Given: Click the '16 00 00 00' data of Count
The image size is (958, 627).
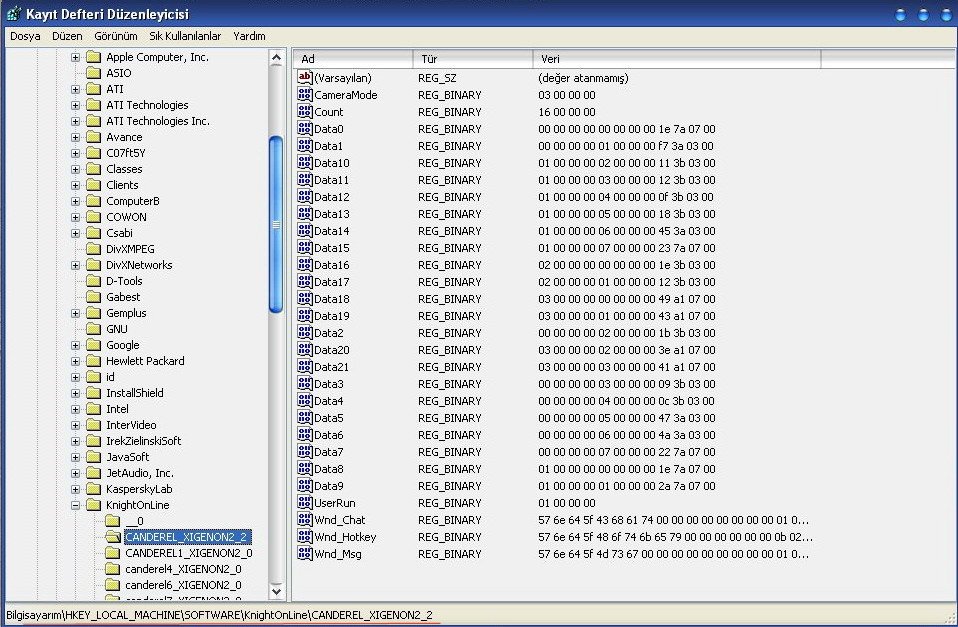Looking at the screenshot, I should pyautogui.click(x=566, y=112).
